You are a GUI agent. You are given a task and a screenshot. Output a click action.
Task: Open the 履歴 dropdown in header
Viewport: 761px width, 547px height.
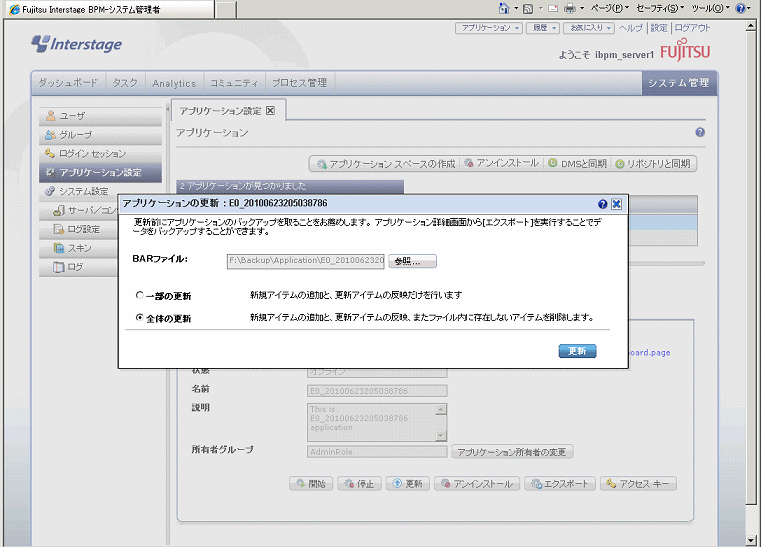point(543,28)
